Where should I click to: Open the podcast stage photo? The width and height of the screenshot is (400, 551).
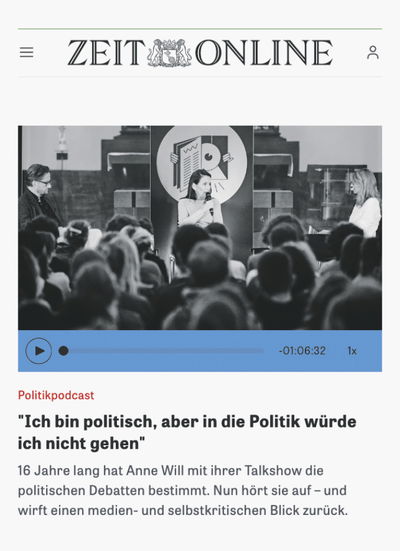[x=200, y=228]
